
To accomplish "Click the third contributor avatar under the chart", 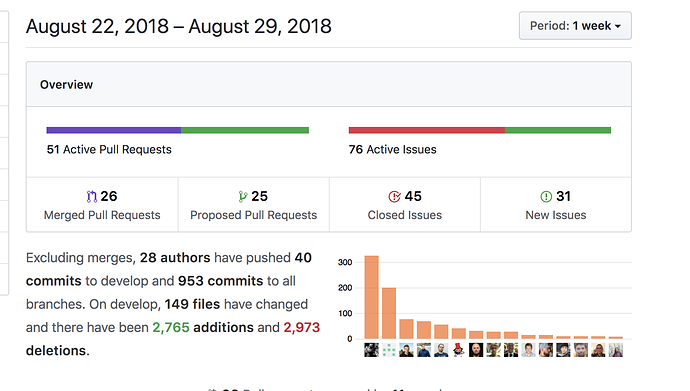I will pyautogui.click(x=406, y=350).
